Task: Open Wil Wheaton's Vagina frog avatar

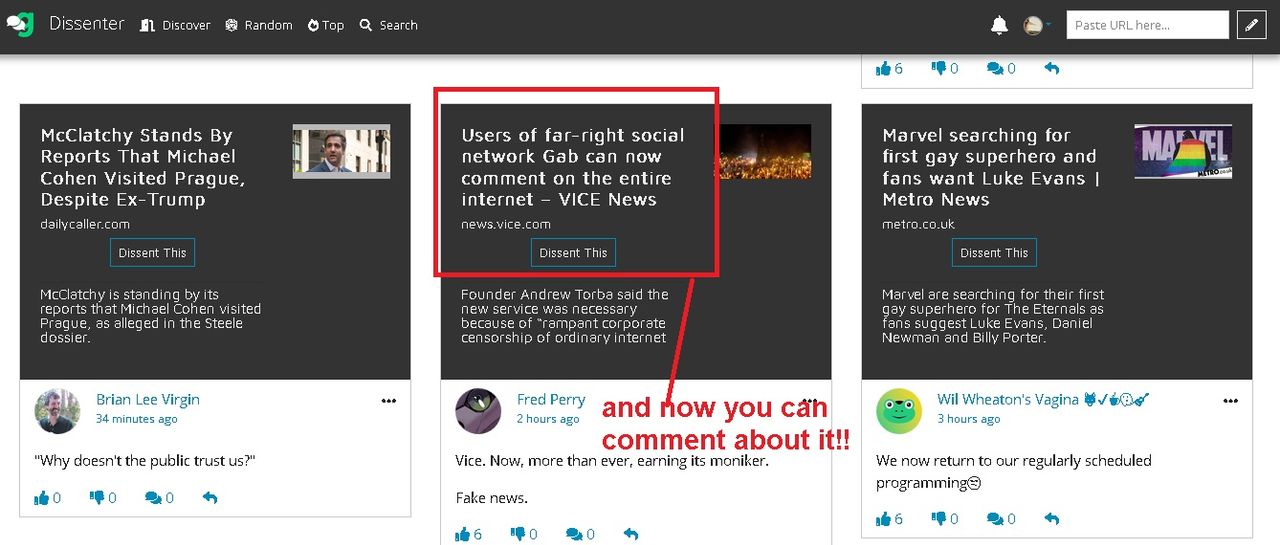Action: pyautogui.click(x=899, y=410)
